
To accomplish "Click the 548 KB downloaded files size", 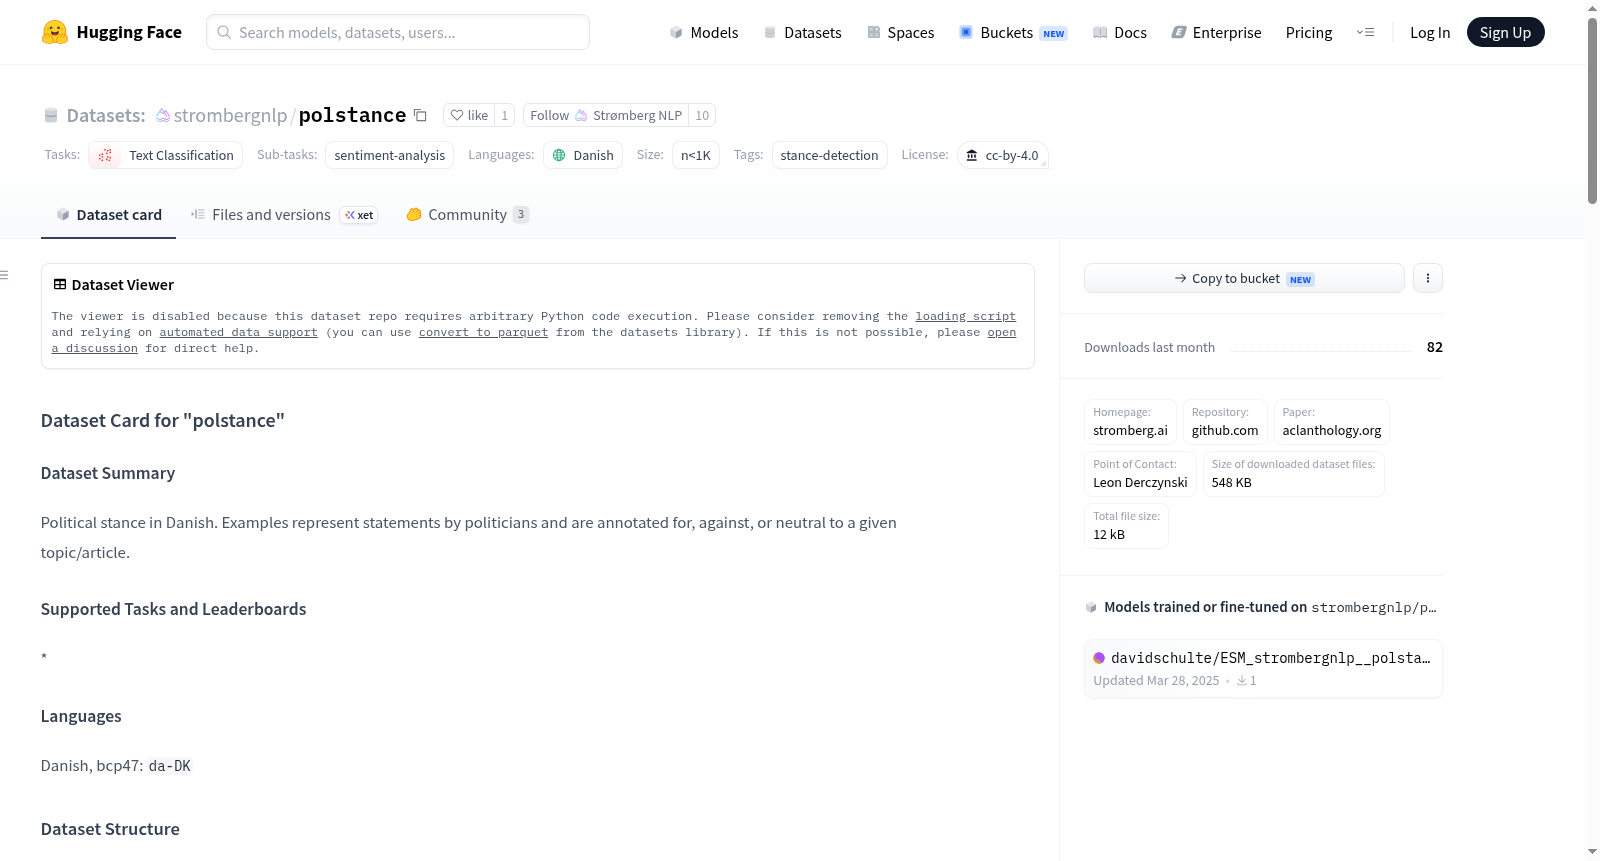I will pyautogui.click(x=1293, y=473).
